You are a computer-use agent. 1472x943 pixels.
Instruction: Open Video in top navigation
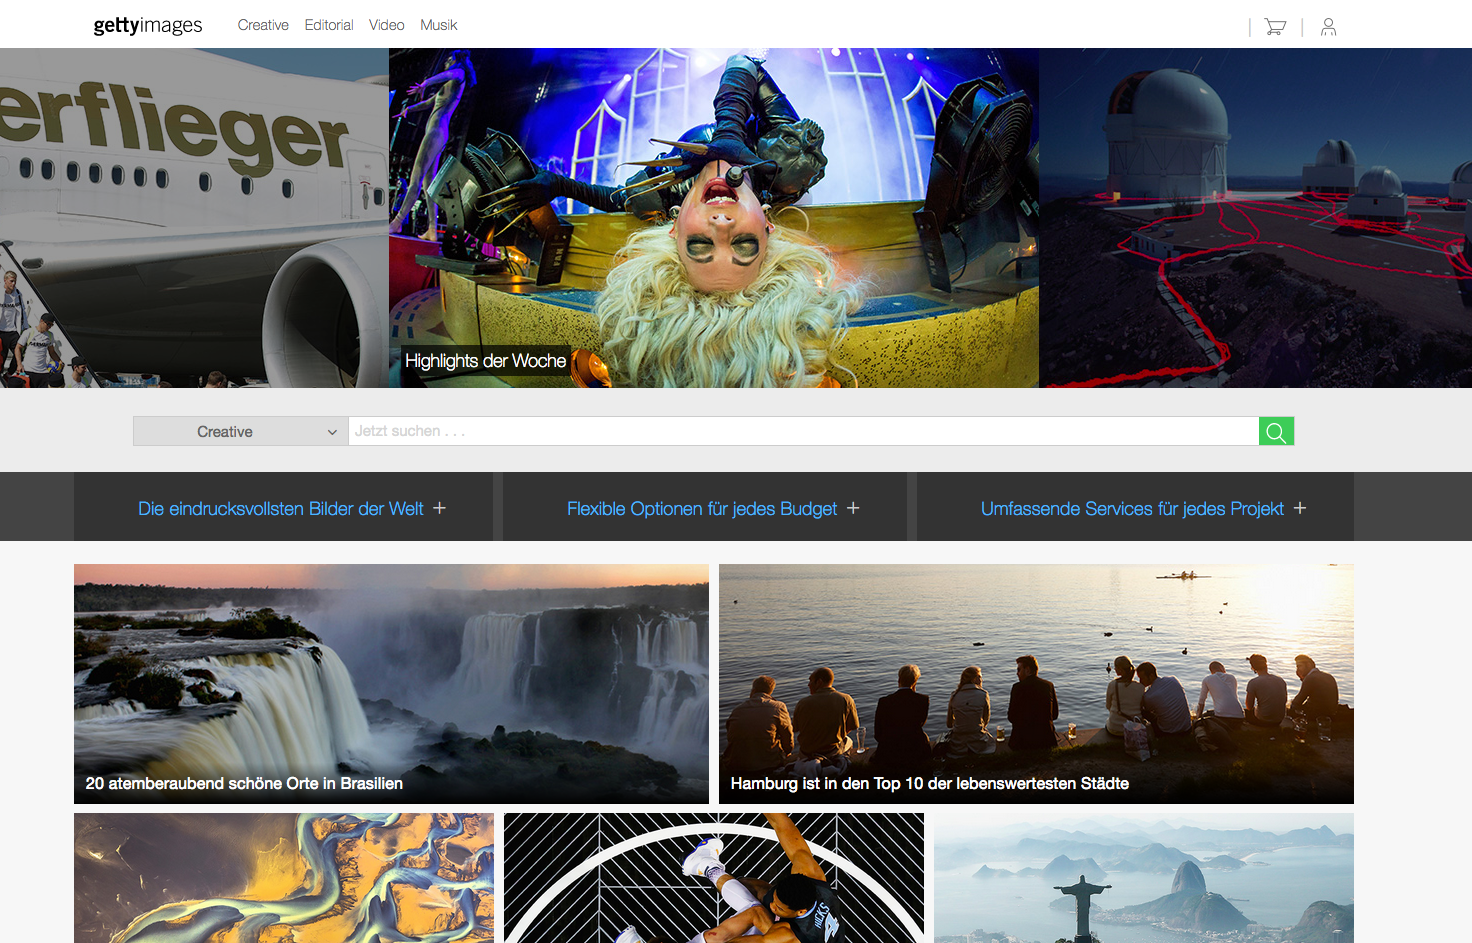tap(386, 25)
